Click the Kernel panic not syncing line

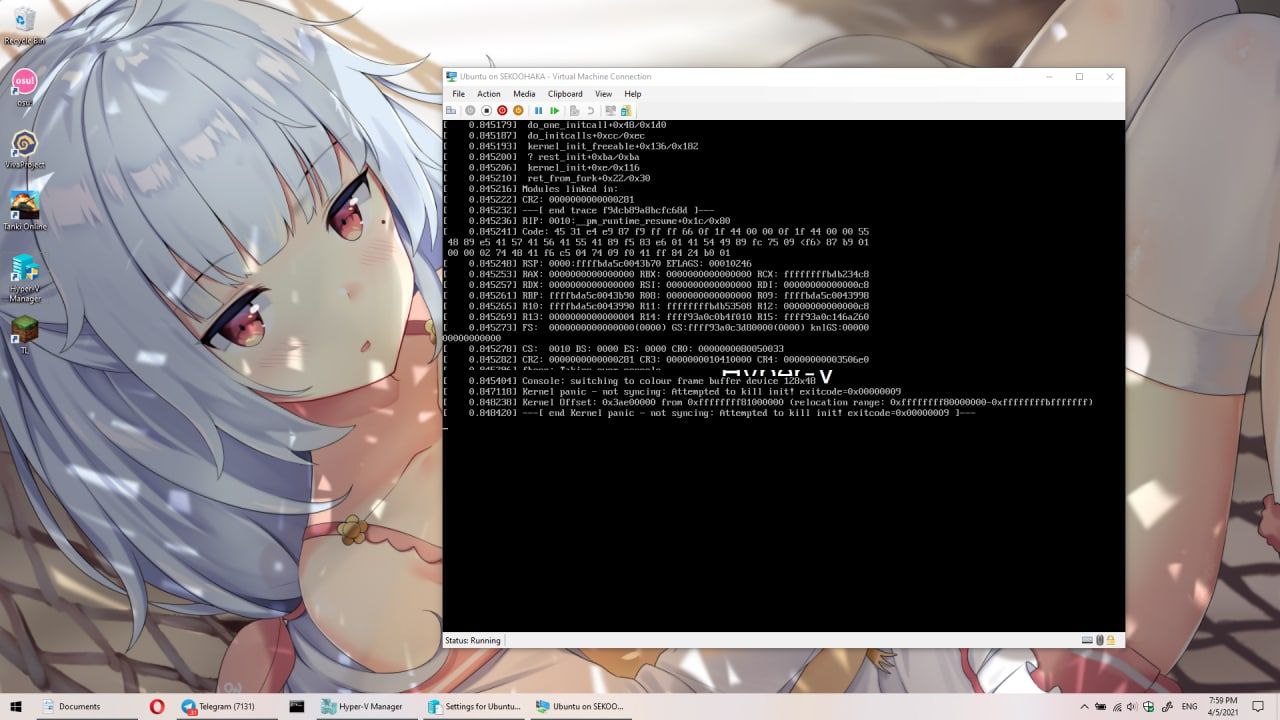tap(711, 392)
